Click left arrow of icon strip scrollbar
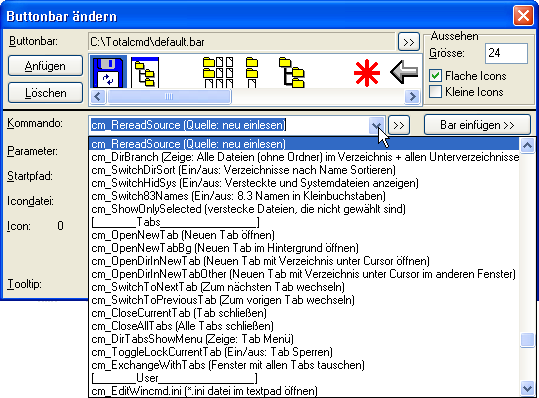Image resolution: width=539 pixels, height=398 pixels. click(98, 97)
